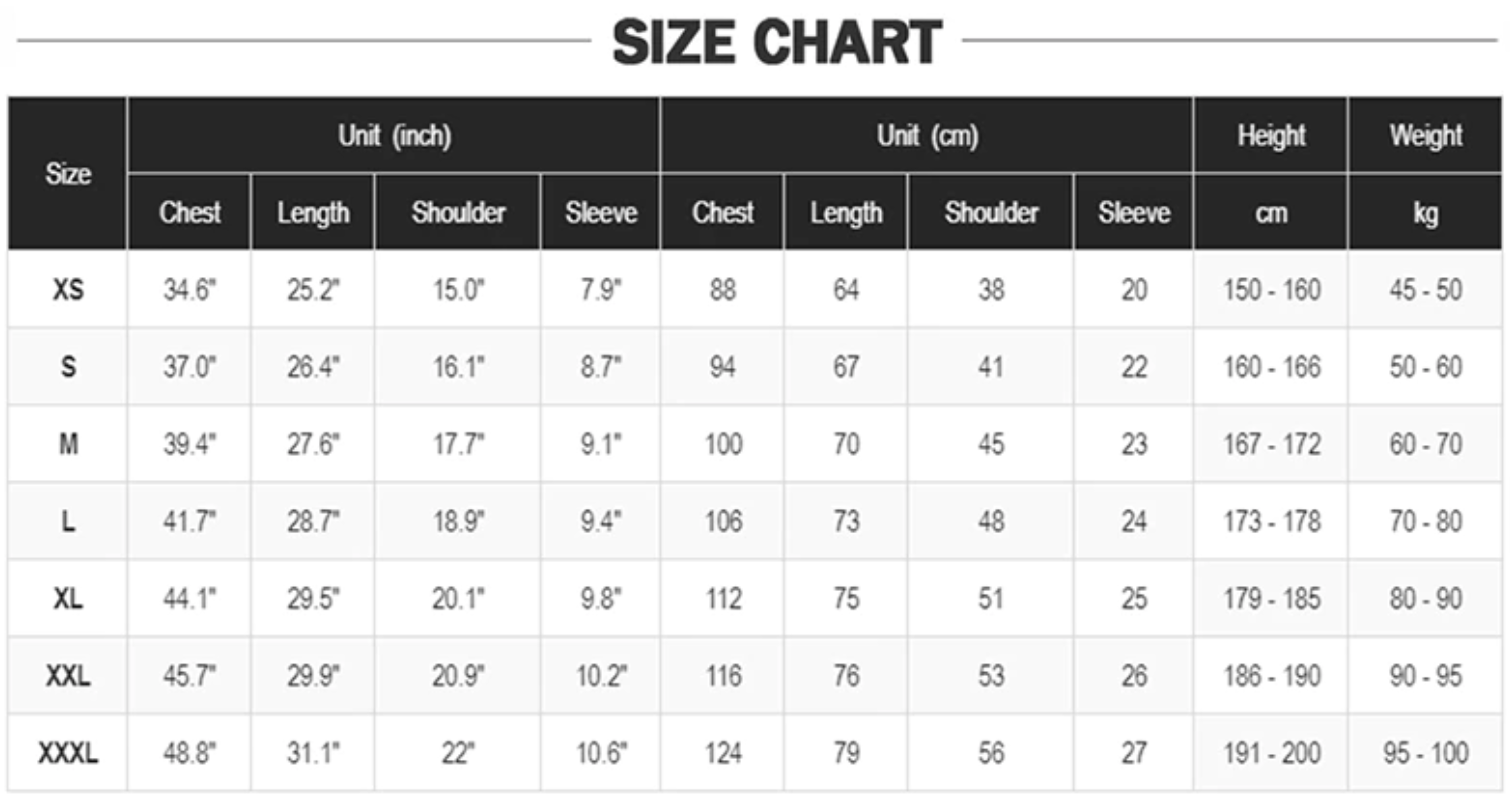Image resolution: width=1510 pixels, height=794 pixels.
Task: Select the Weight column header
Action: 1426,136
